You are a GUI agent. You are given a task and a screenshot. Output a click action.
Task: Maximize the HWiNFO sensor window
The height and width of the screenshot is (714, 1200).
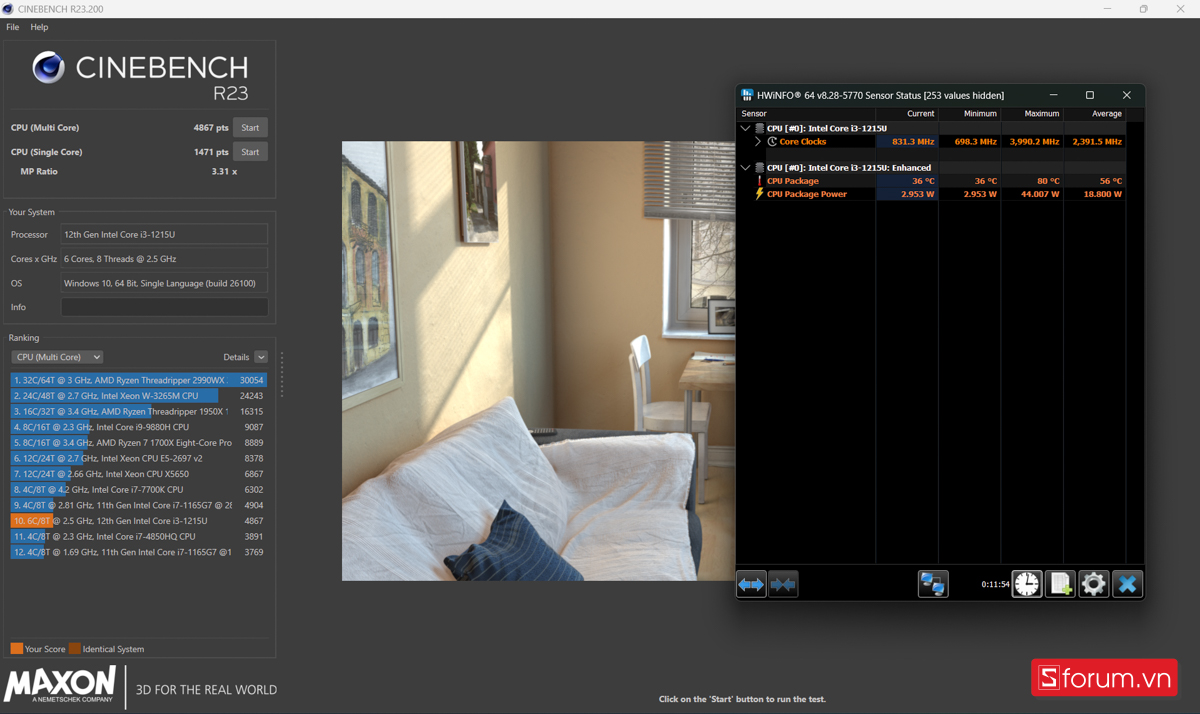point(1090,95)
